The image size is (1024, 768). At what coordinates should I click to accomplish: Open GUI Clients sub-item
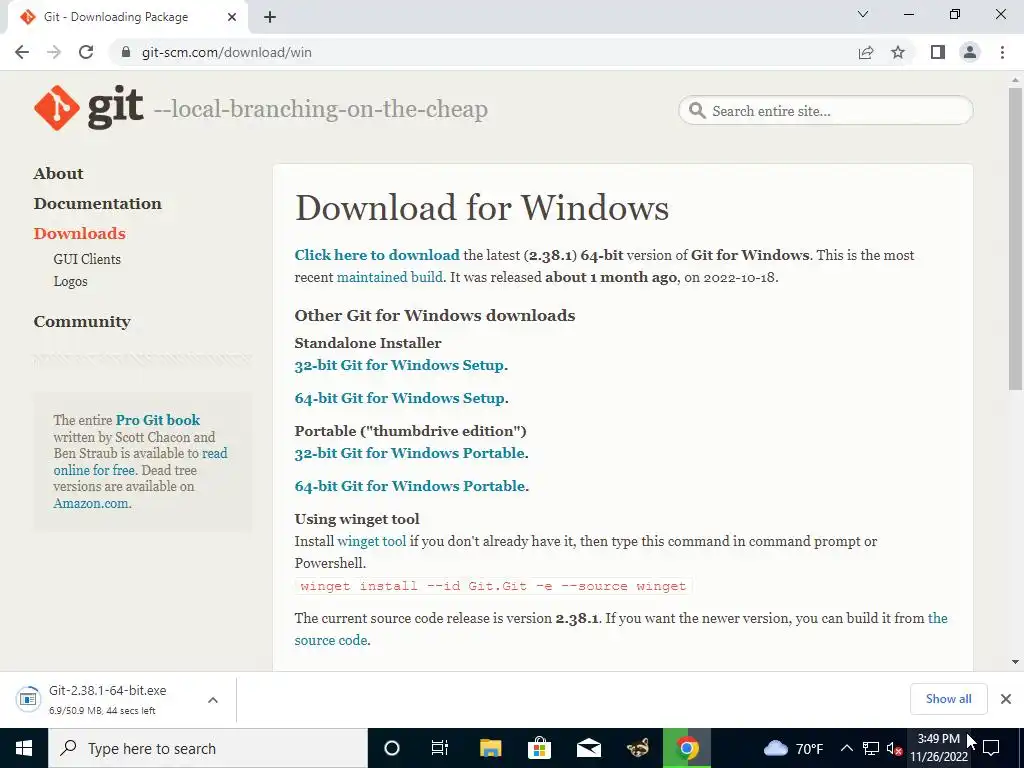[x=87, y=259]
